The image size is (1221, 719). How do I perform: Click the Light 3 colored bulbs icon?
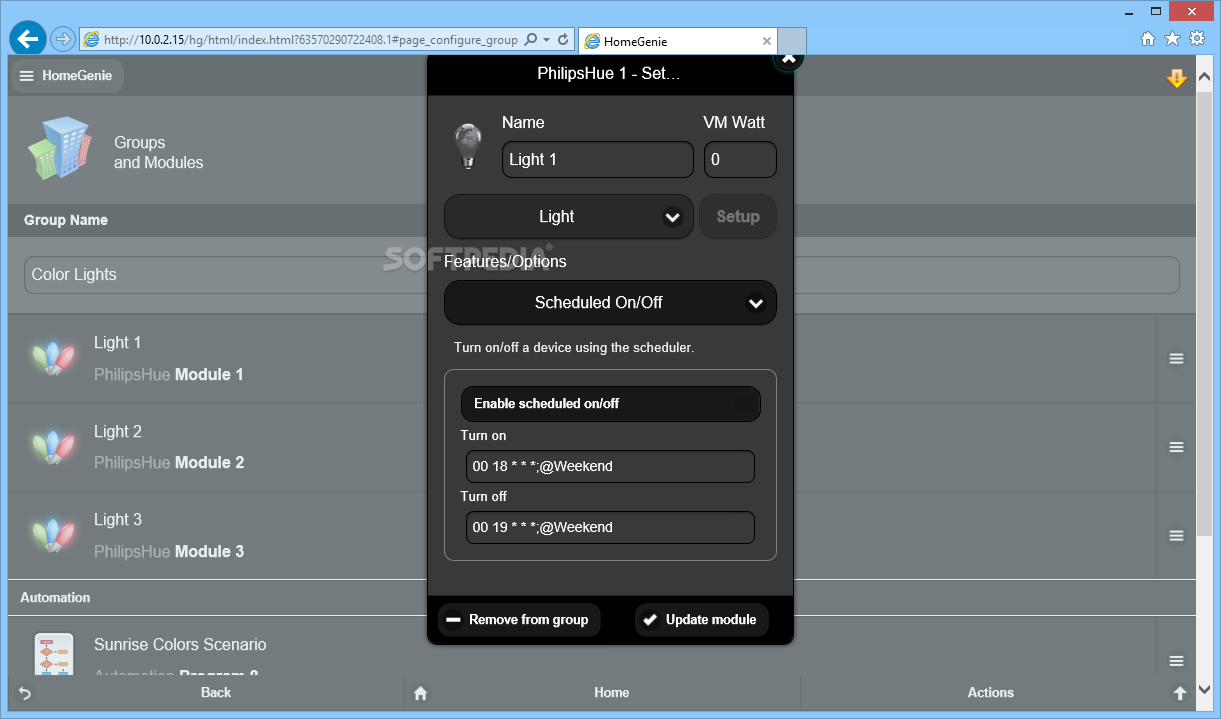(54, 535)
